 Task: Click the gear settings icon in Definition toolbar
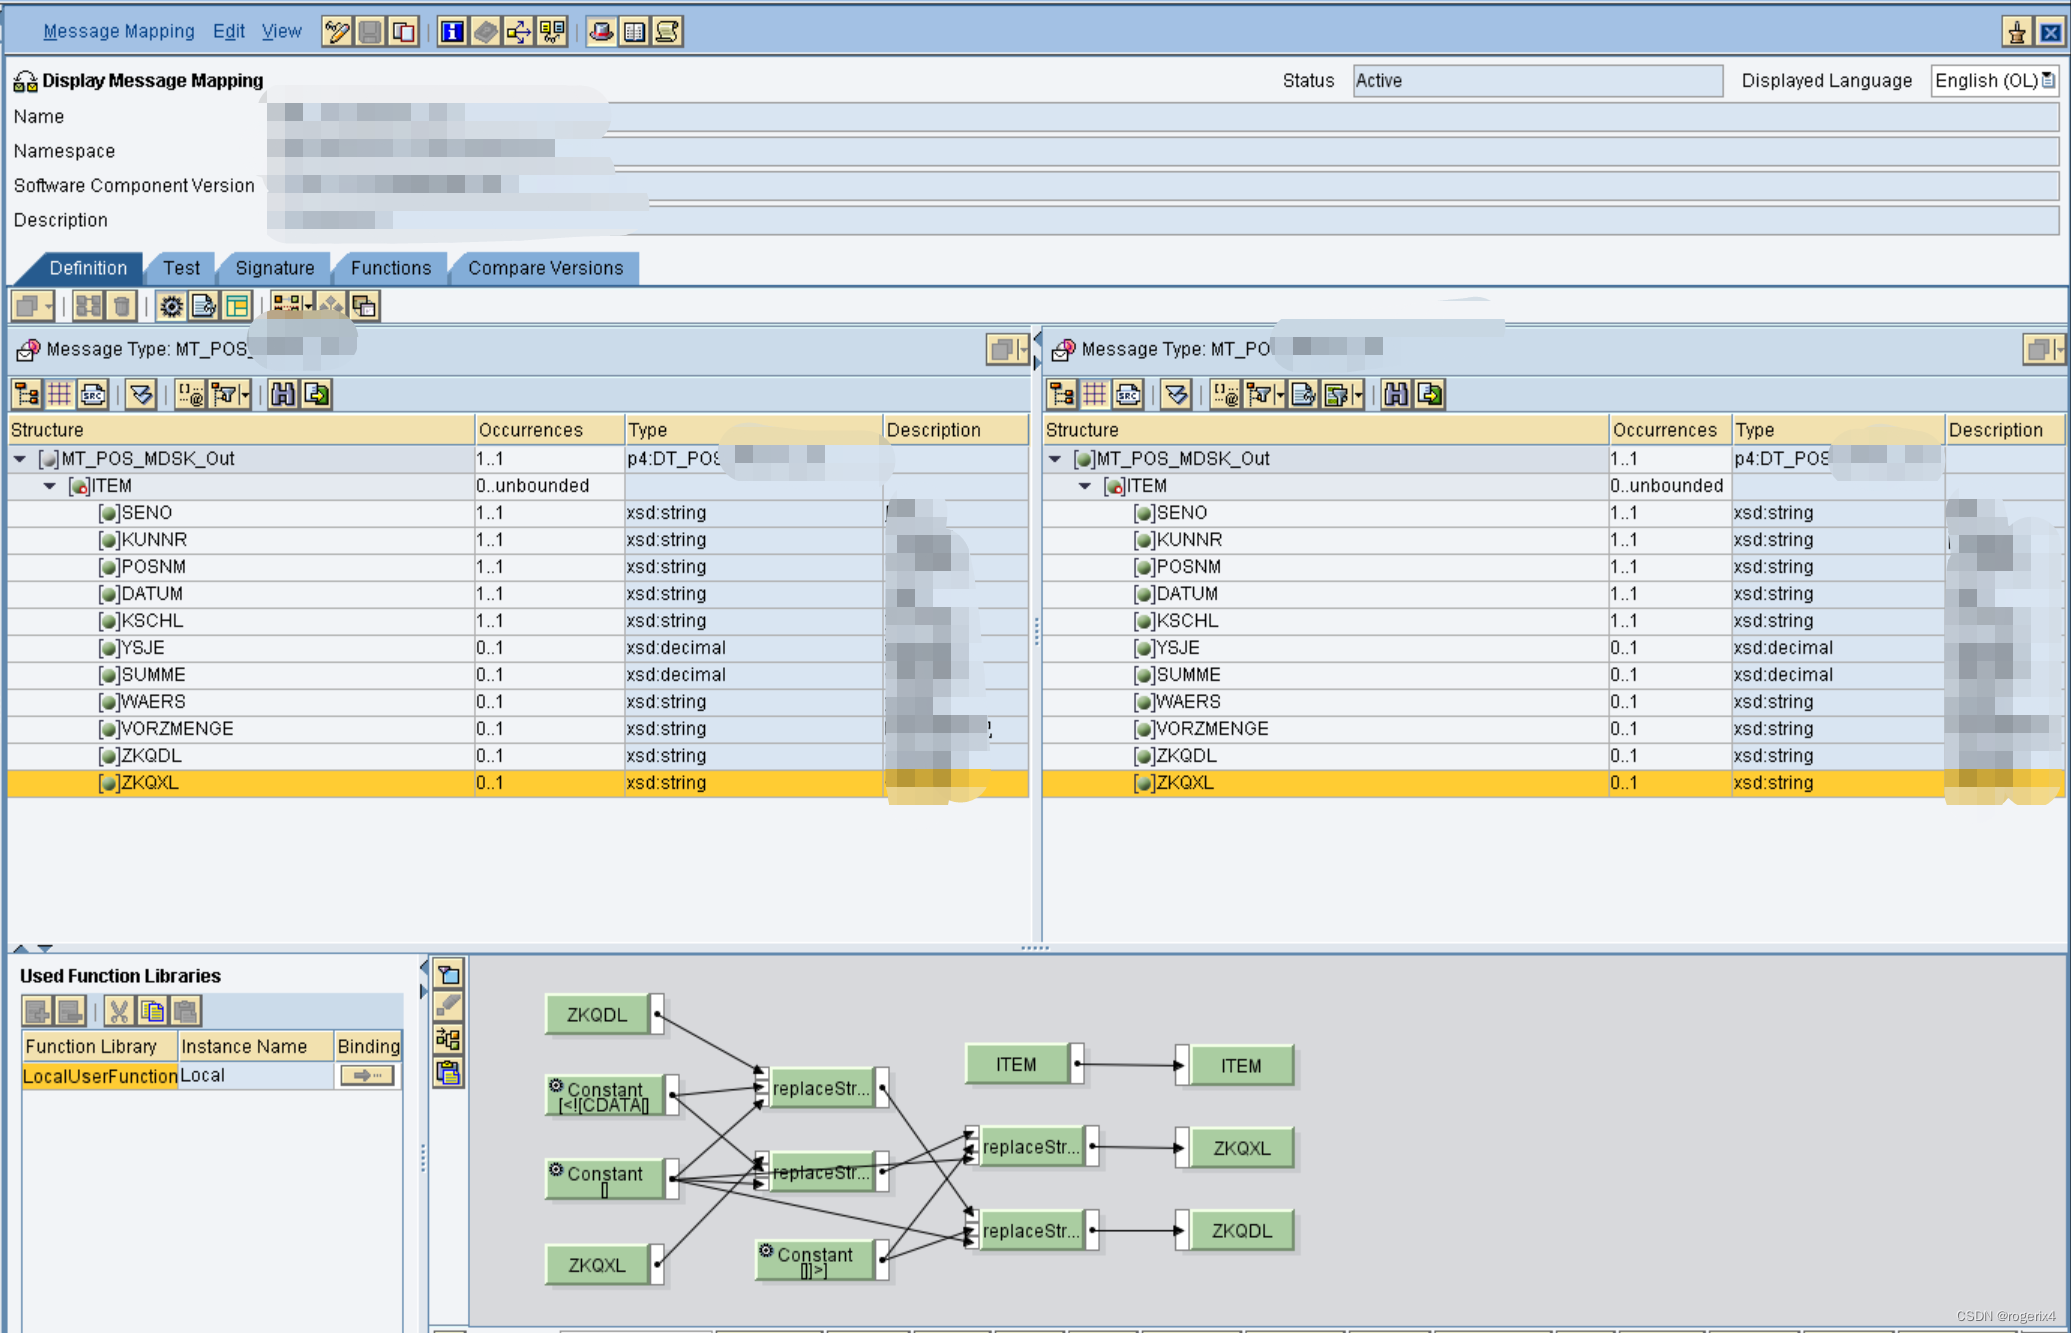(x=170, y=306)
